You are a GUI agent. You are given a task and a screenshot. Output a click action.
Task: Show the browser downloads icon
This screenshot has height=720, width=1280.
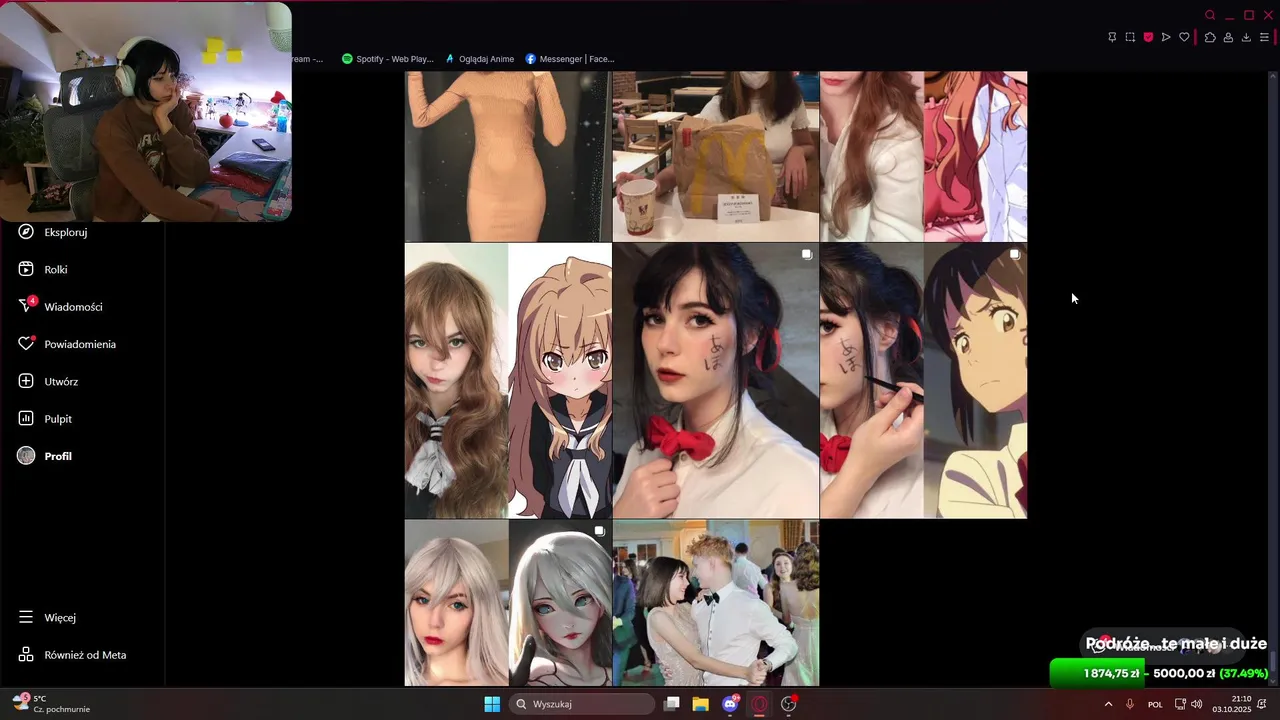pyautogui.click(x=1246, y=37)
